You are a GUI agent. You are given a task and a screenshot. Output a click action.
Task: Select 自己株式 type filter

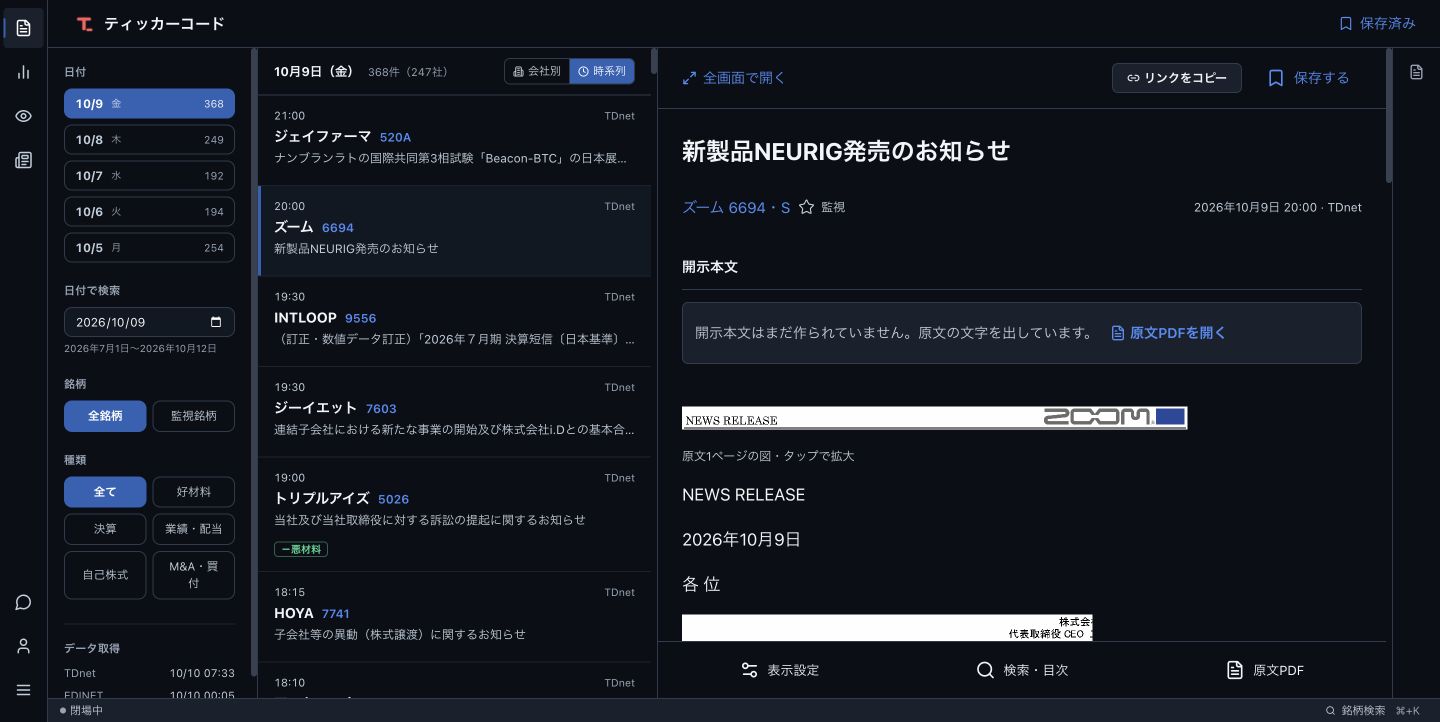point(105,575)
